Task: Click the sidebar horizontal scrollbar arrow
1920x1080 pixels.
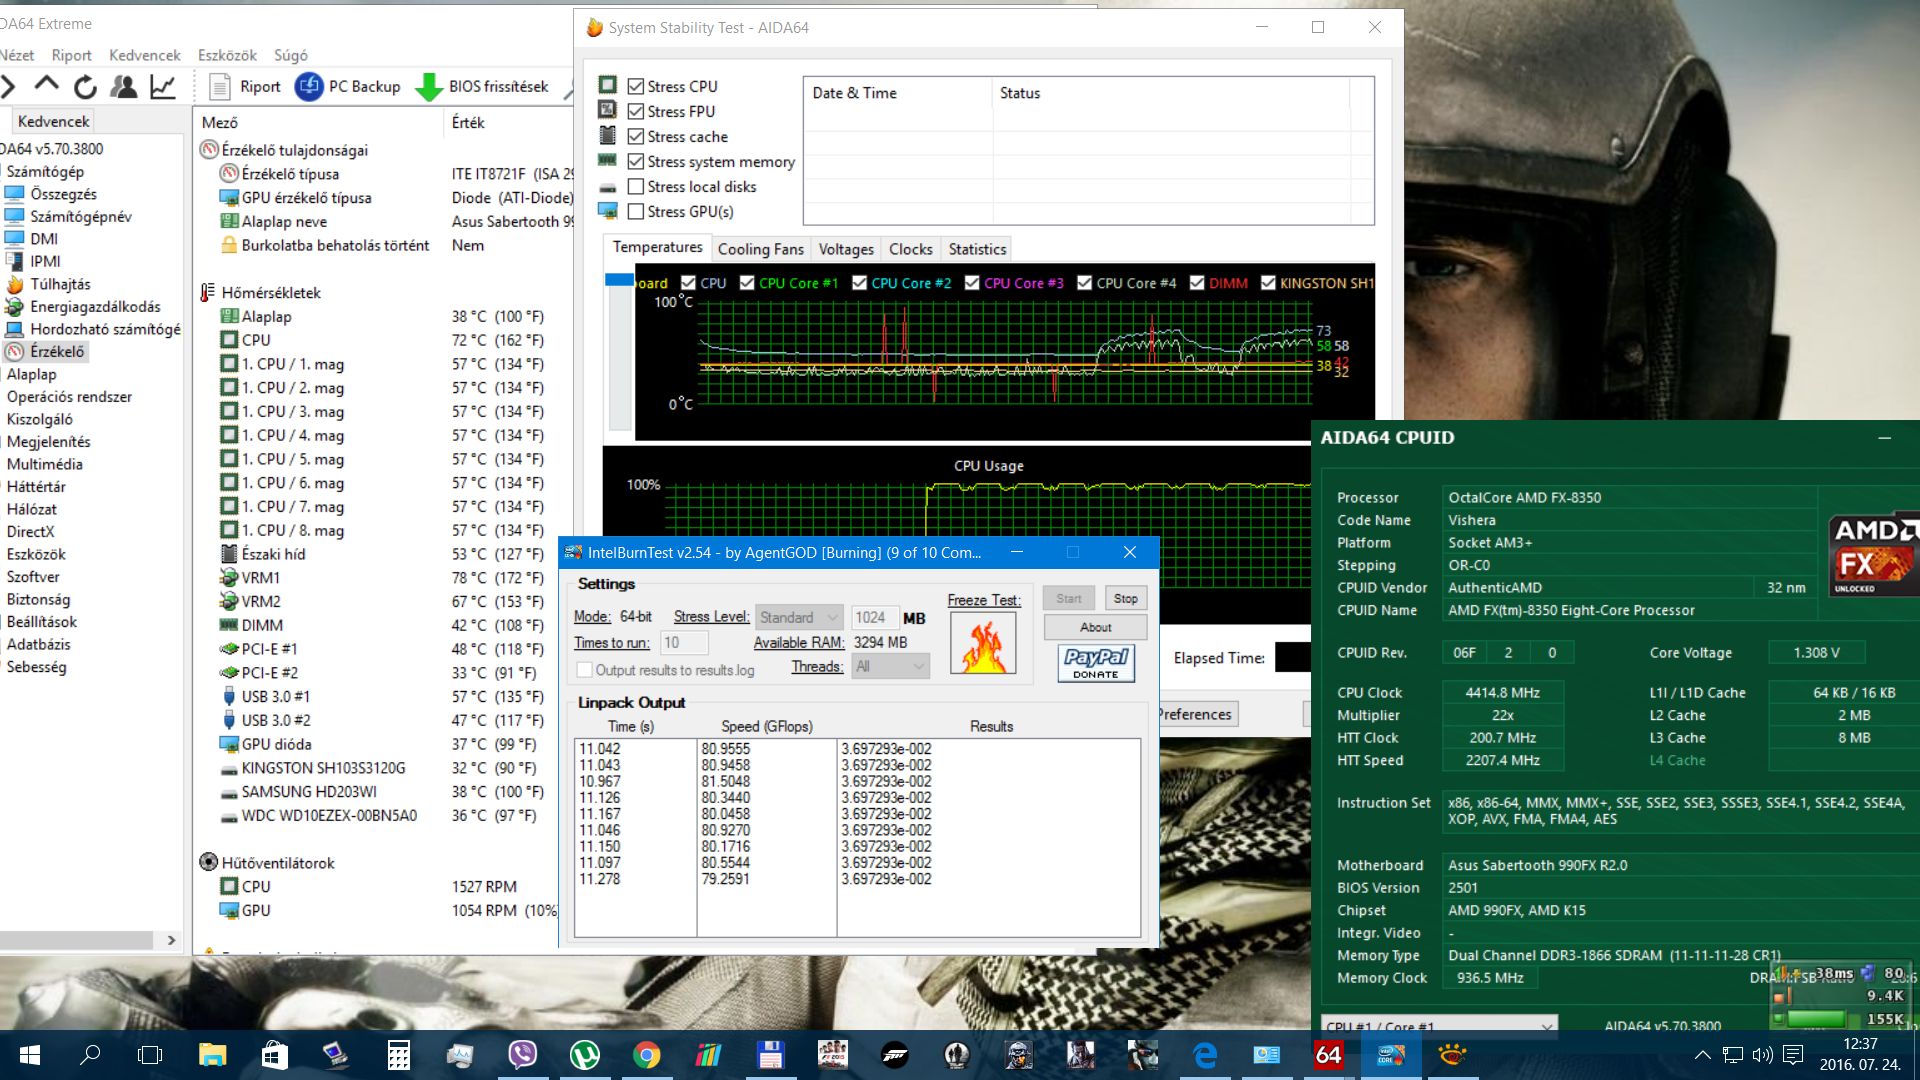Action: 171,940
